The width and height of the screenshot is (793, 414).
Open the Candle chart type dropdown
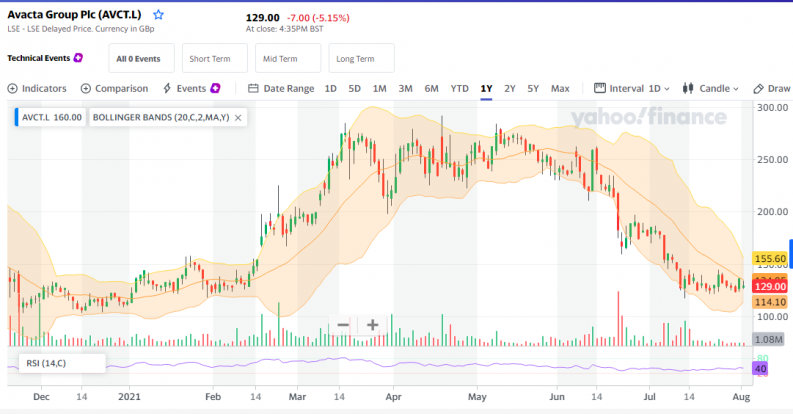[x=710, y=88]
